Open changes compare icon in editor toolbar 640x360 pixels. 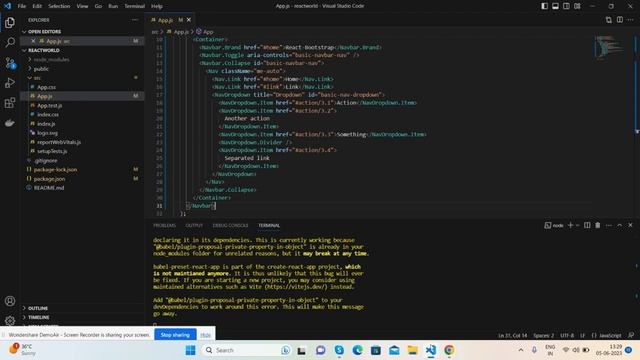[x=609, y=20]
